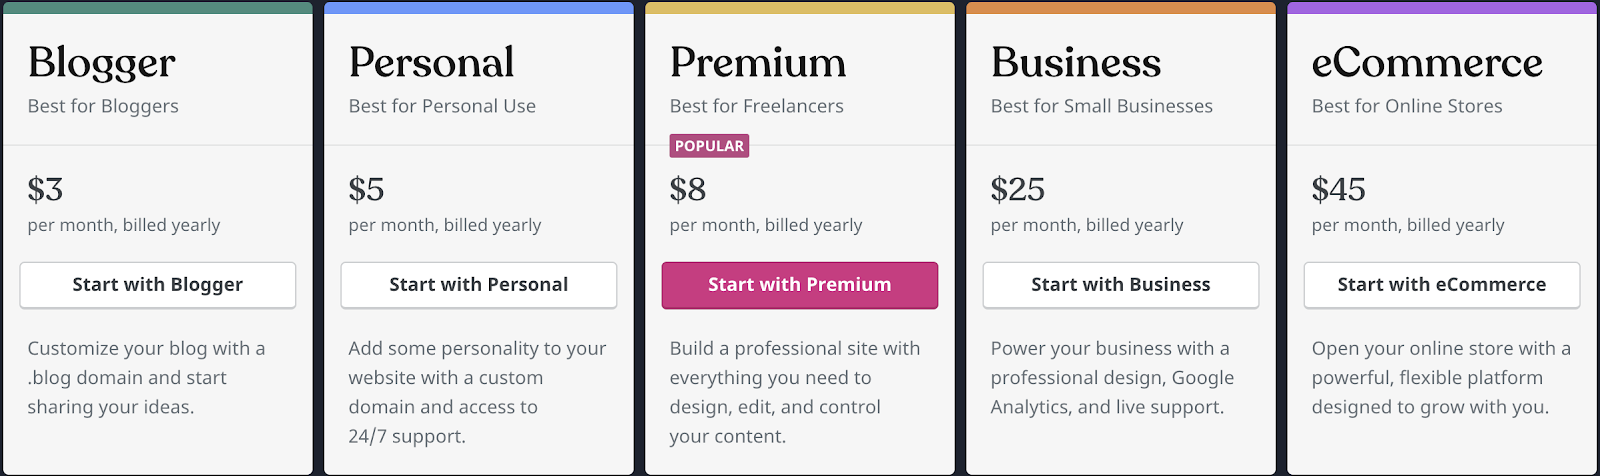This screenshot has height=476, width=1600.
Task: Click the Start with Blogger button
Action: click(158, 285)
